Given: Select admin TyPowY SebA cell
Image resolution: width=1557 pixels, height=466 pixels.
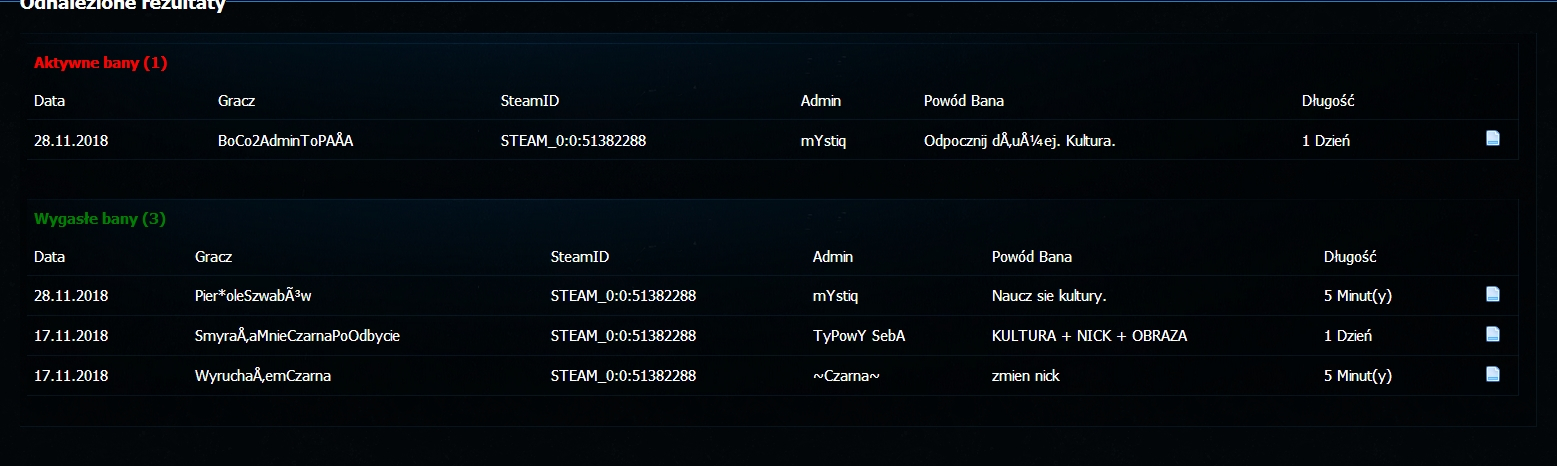Looking at the screenshot, I should pos(858,336).
